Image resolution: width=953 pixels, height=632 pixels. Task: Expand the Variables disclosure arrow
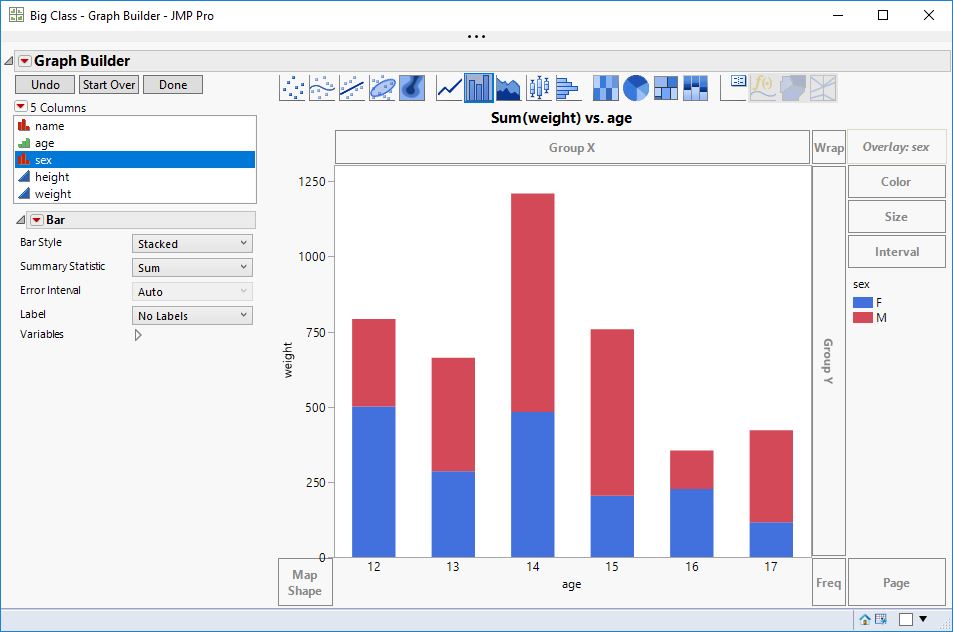click(x=138, y=335)
